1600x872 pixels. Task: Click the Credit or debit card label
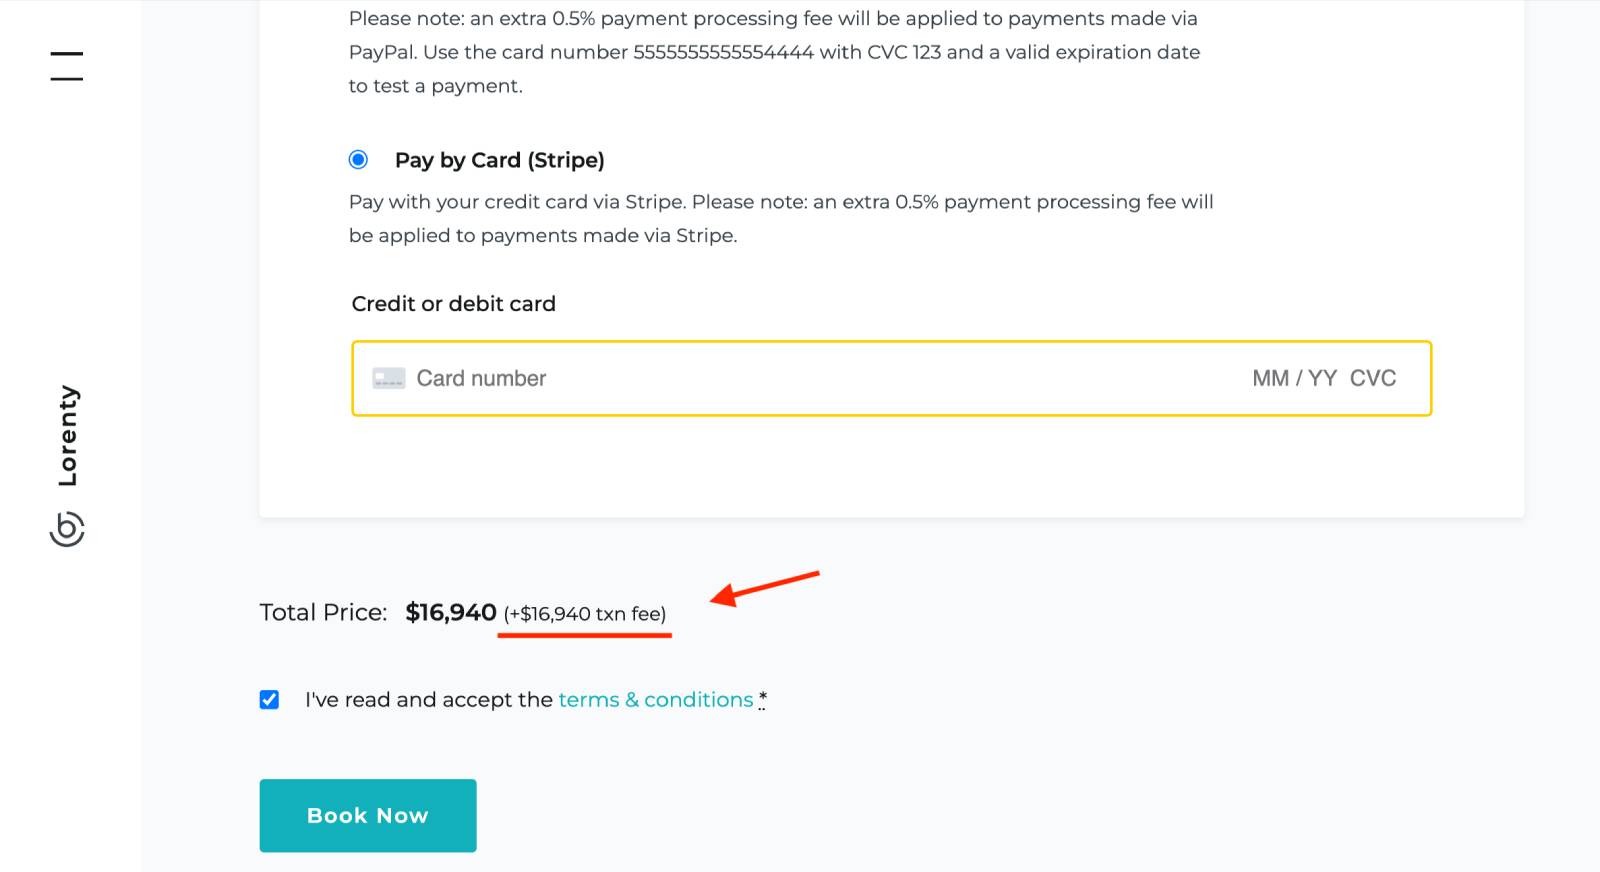point(453,304)
